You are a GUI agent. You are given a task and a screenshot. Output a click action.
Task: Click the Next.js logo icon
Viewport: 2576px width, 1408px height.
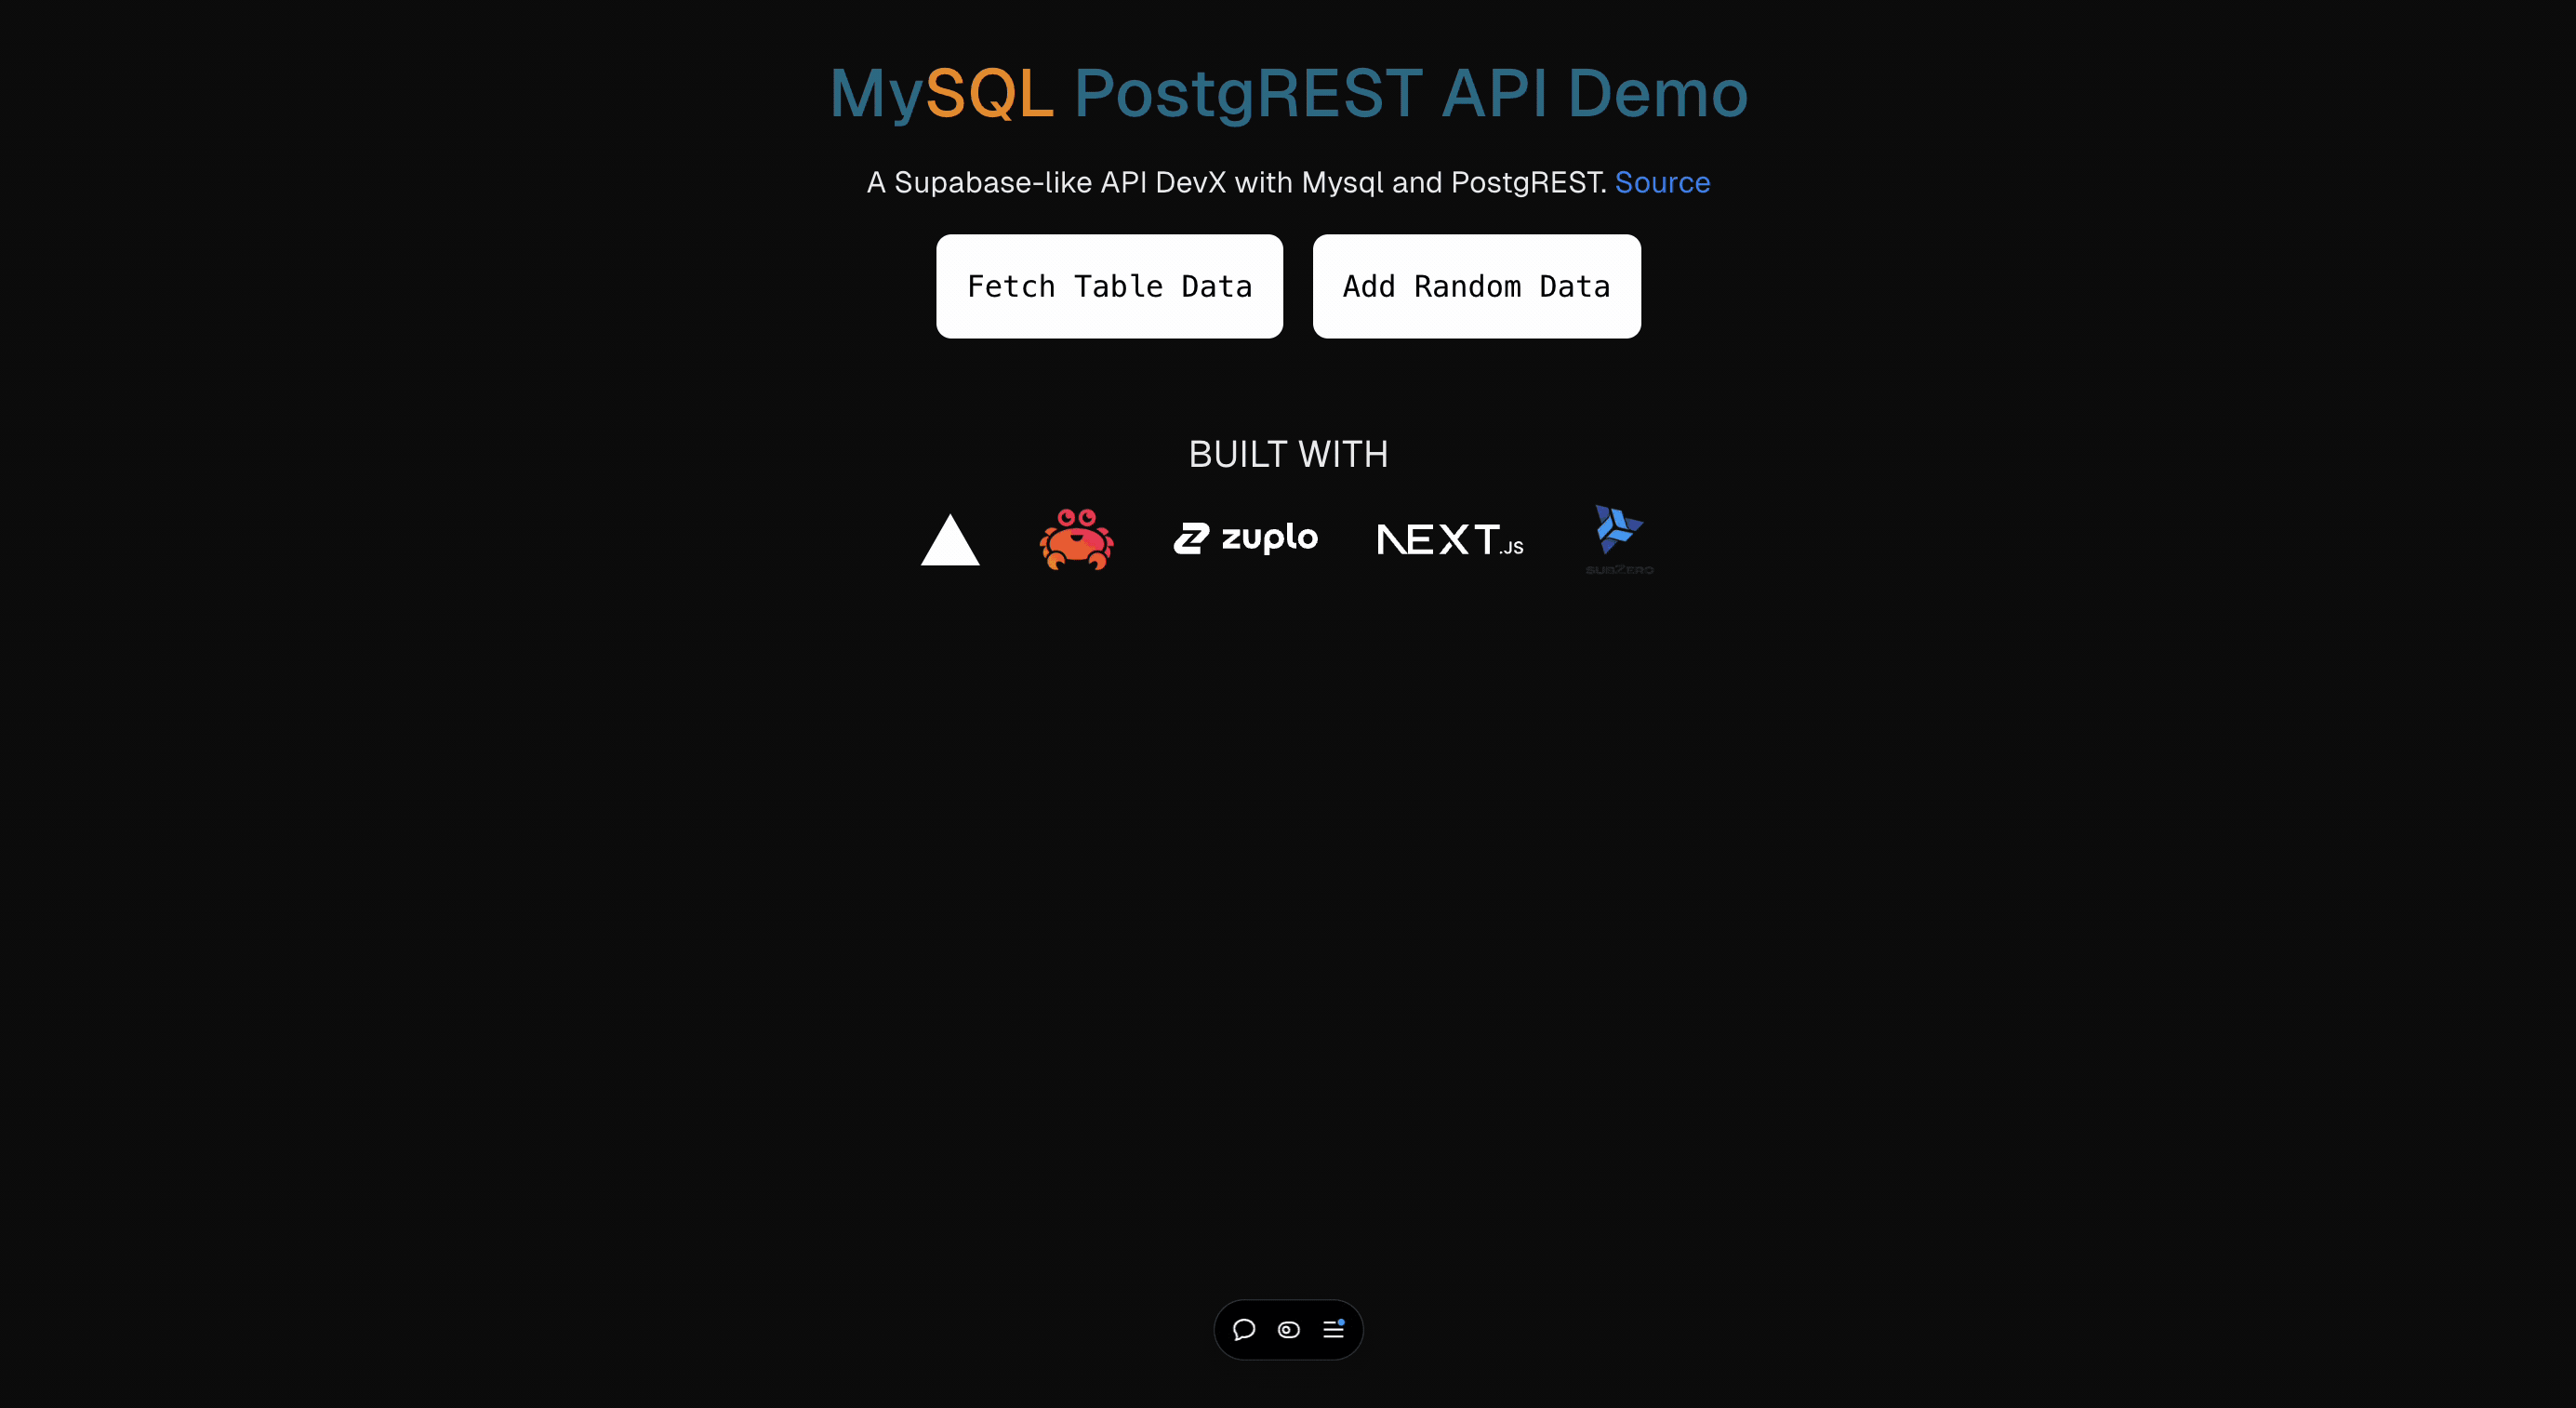point(1451,539)
